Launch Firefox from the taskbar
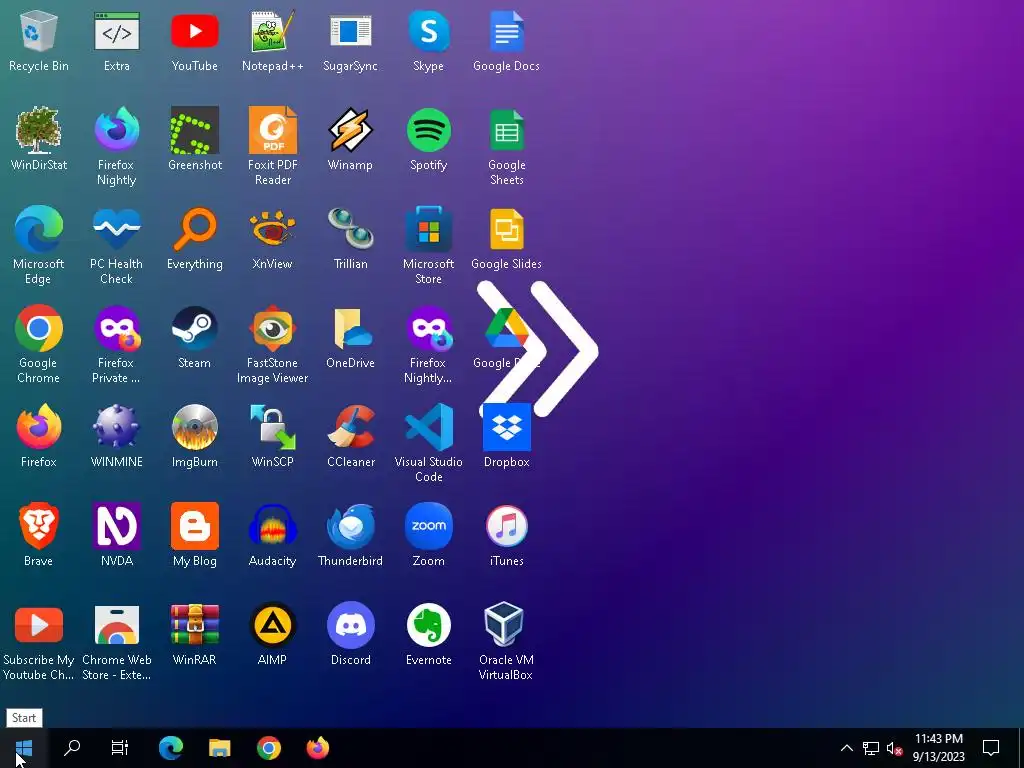This screenshot has height=768, width=1024. 317,748
